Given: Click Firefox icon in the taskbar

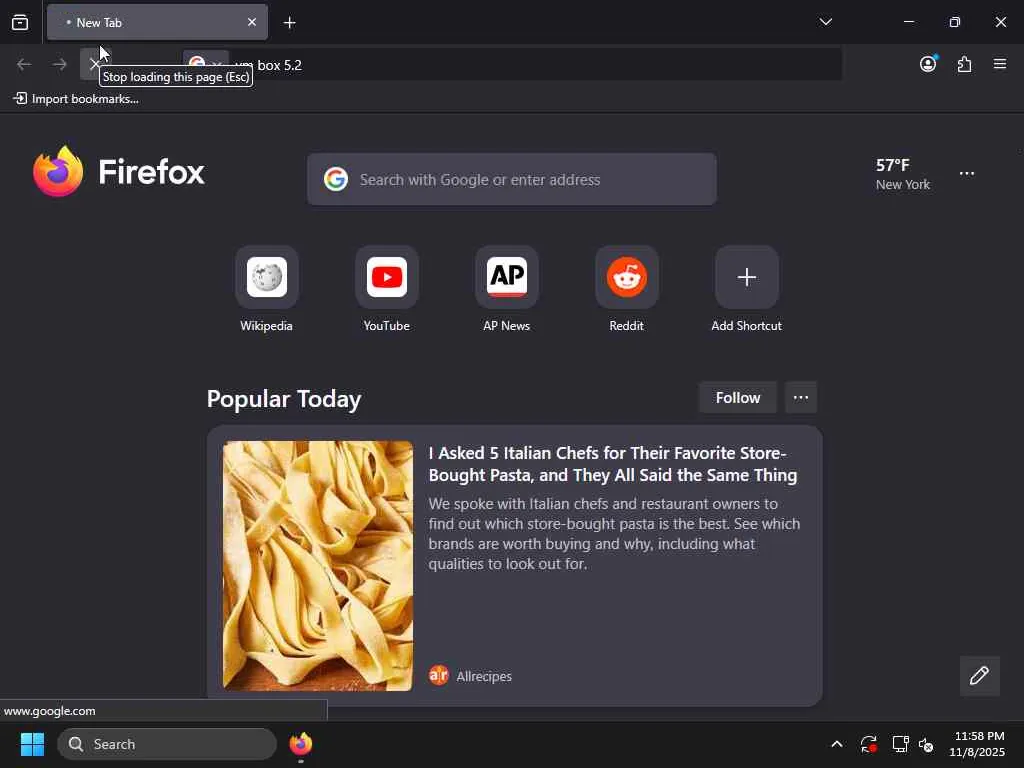Looking at the screenshot, I should click(301, 744).
